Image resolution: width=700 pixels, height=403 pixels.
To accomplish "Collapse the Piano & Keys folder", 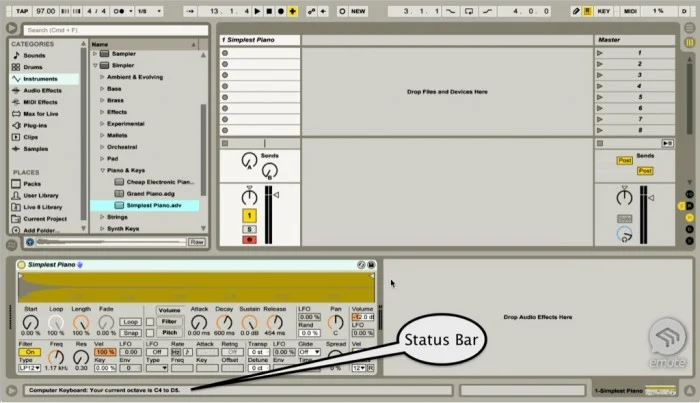I will (x=102, y=170).
